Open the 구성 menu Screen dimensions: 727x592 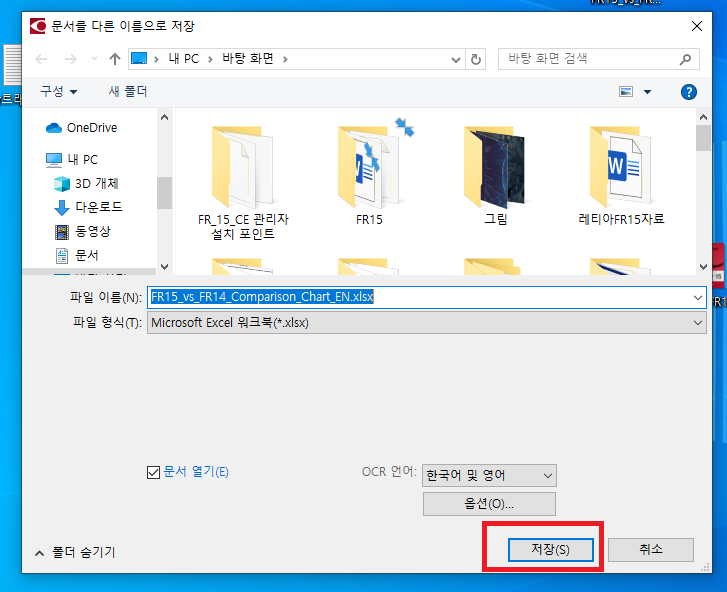(x=58, y=91)
